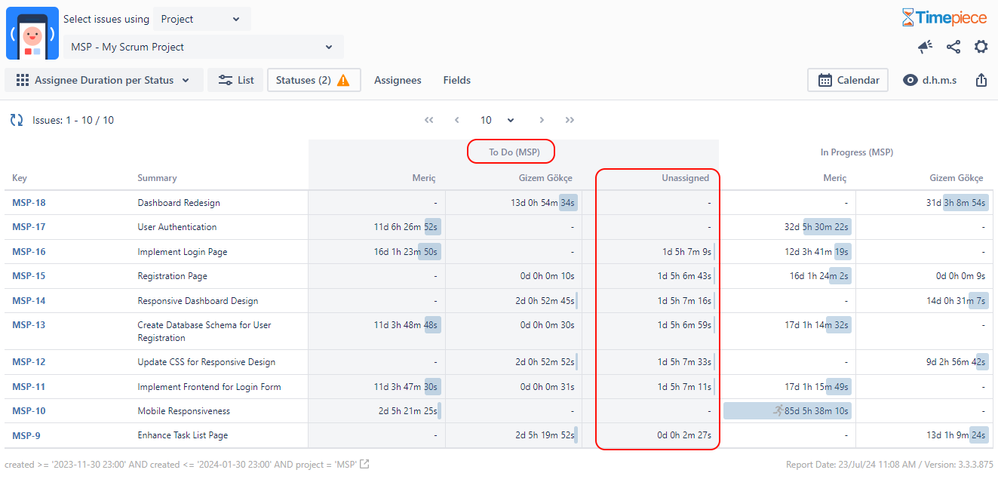Click the In Progress (MSP) status header
Image resolution: width=998 pixels, height=479 pixels.
click(x=857, y=153)
